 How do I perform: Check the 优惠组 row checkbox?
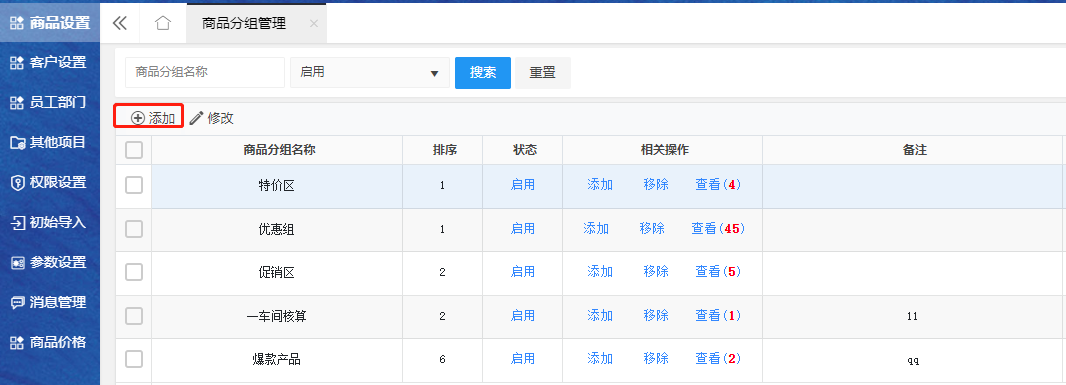(x=134, y=229)
